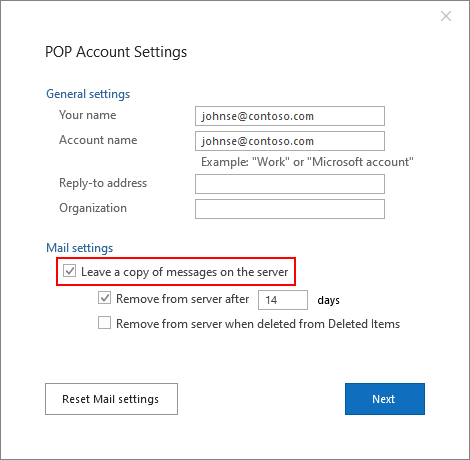Click the Account name label
The image size is (470, 460).
98,140
